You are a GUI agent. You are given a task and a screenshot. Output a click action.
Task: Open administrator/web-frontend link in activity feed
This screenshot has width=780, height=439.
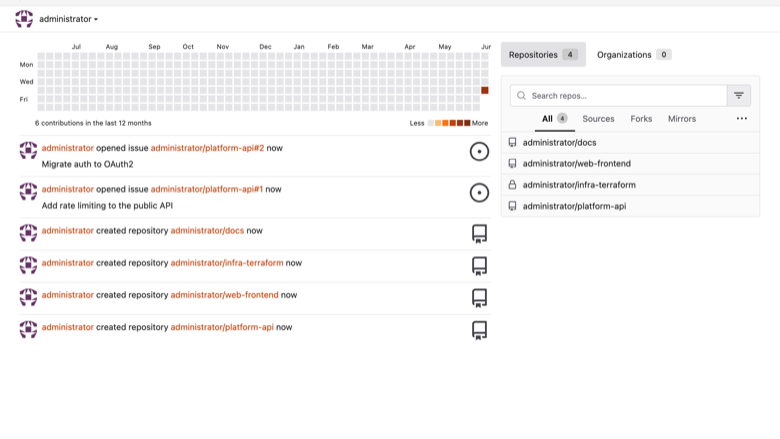(x=224, y=295)
